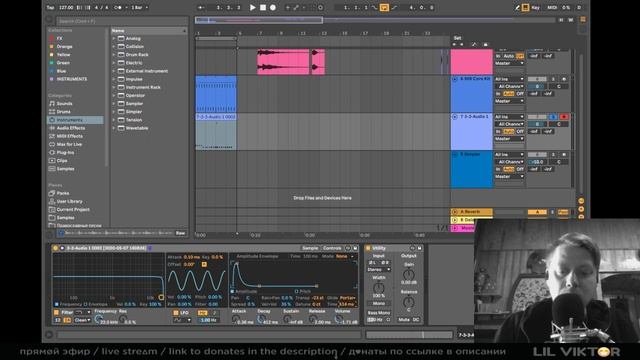Viewport: 640px width, 360px height.
Task: Open User Library in browser
Action: [x=69, y=202]
